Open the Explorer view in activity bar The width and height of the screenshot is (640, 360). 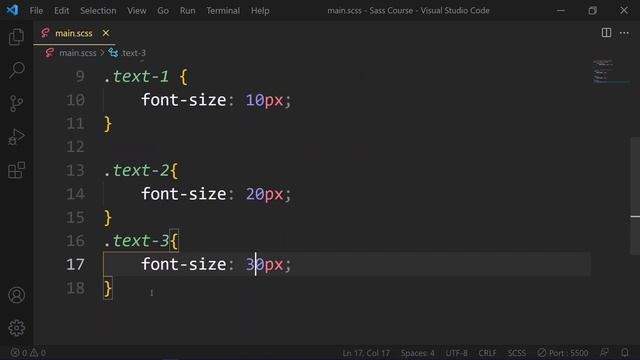click(x=16, y=37)
